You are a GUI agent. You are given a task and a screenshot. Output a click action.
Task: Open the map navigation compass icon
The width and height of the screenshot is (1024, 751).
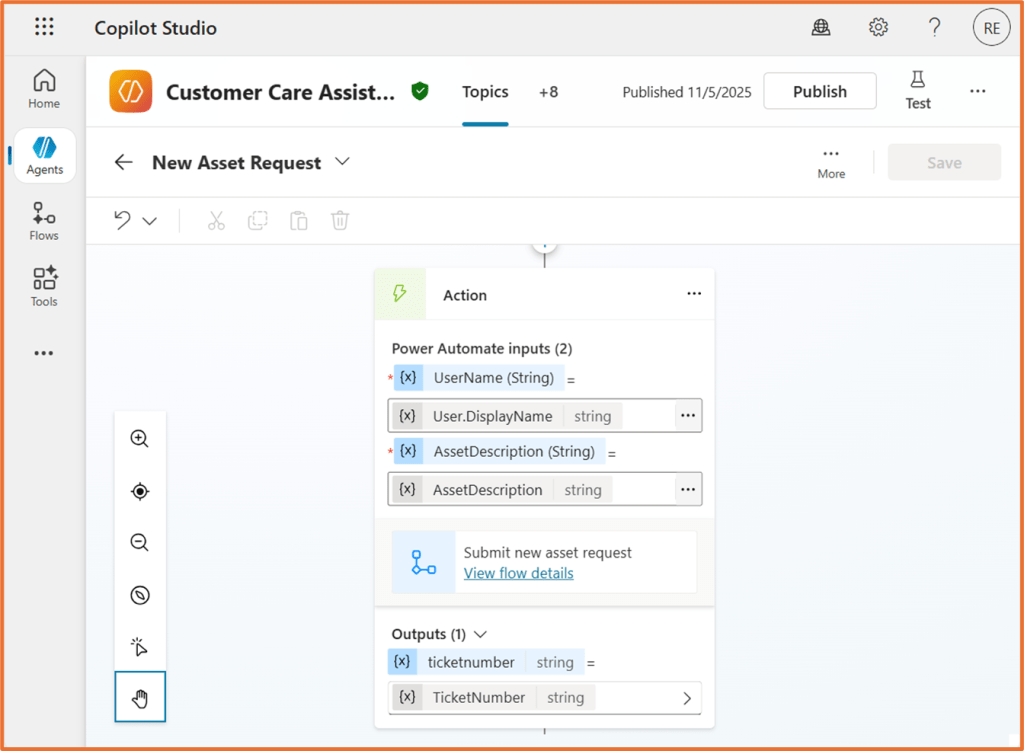(140, 595)
